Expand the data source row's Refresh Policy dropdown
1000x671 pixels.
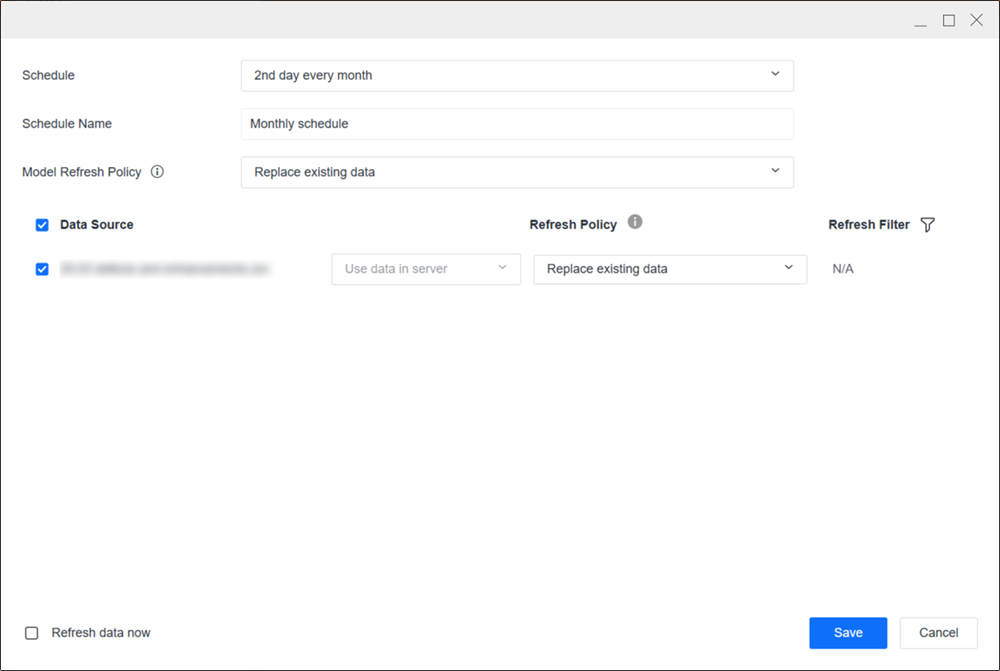point(670,269)
